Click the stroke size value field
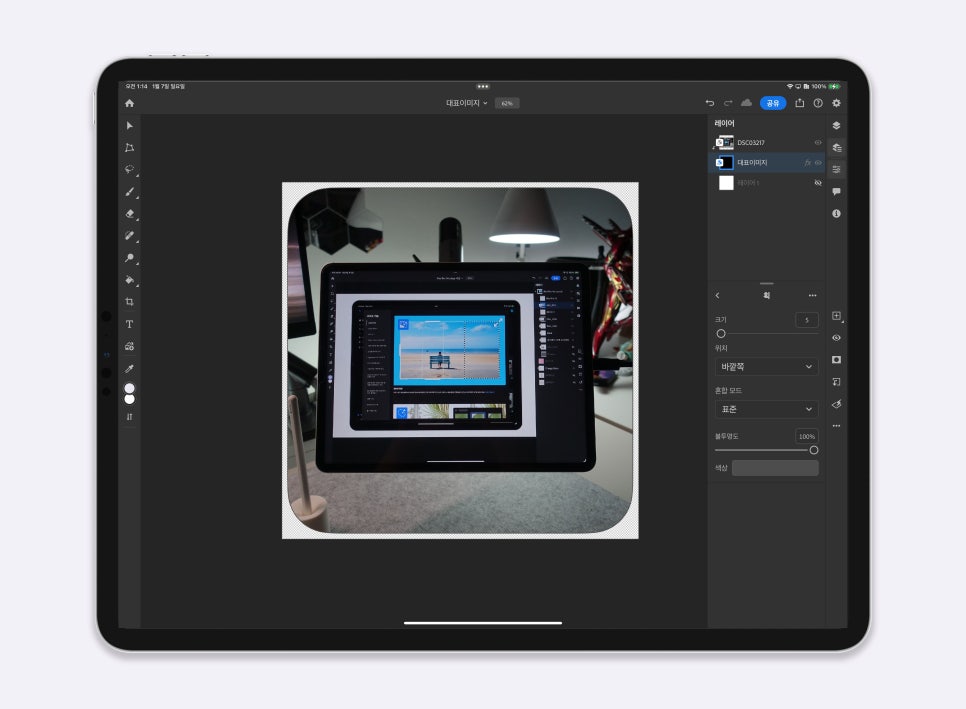 pos(806,320)
